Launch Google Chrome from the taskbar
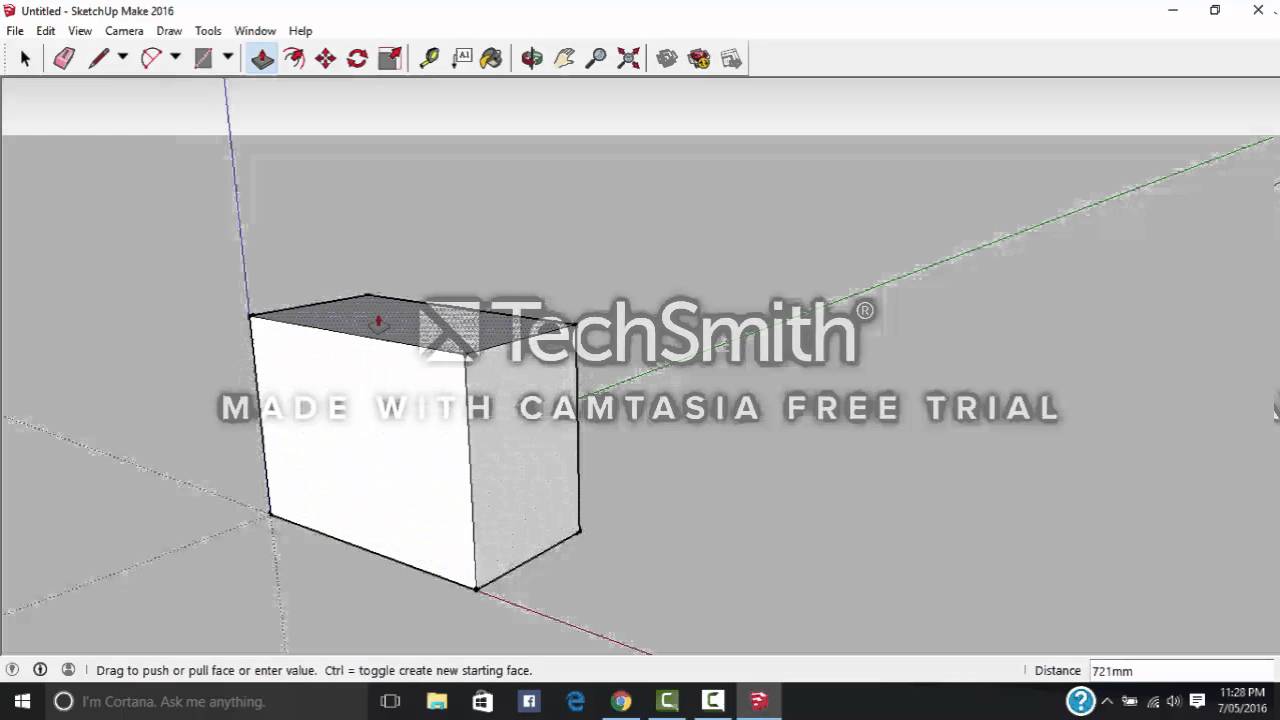1280x720 pixels. click(x=621, y=701)
